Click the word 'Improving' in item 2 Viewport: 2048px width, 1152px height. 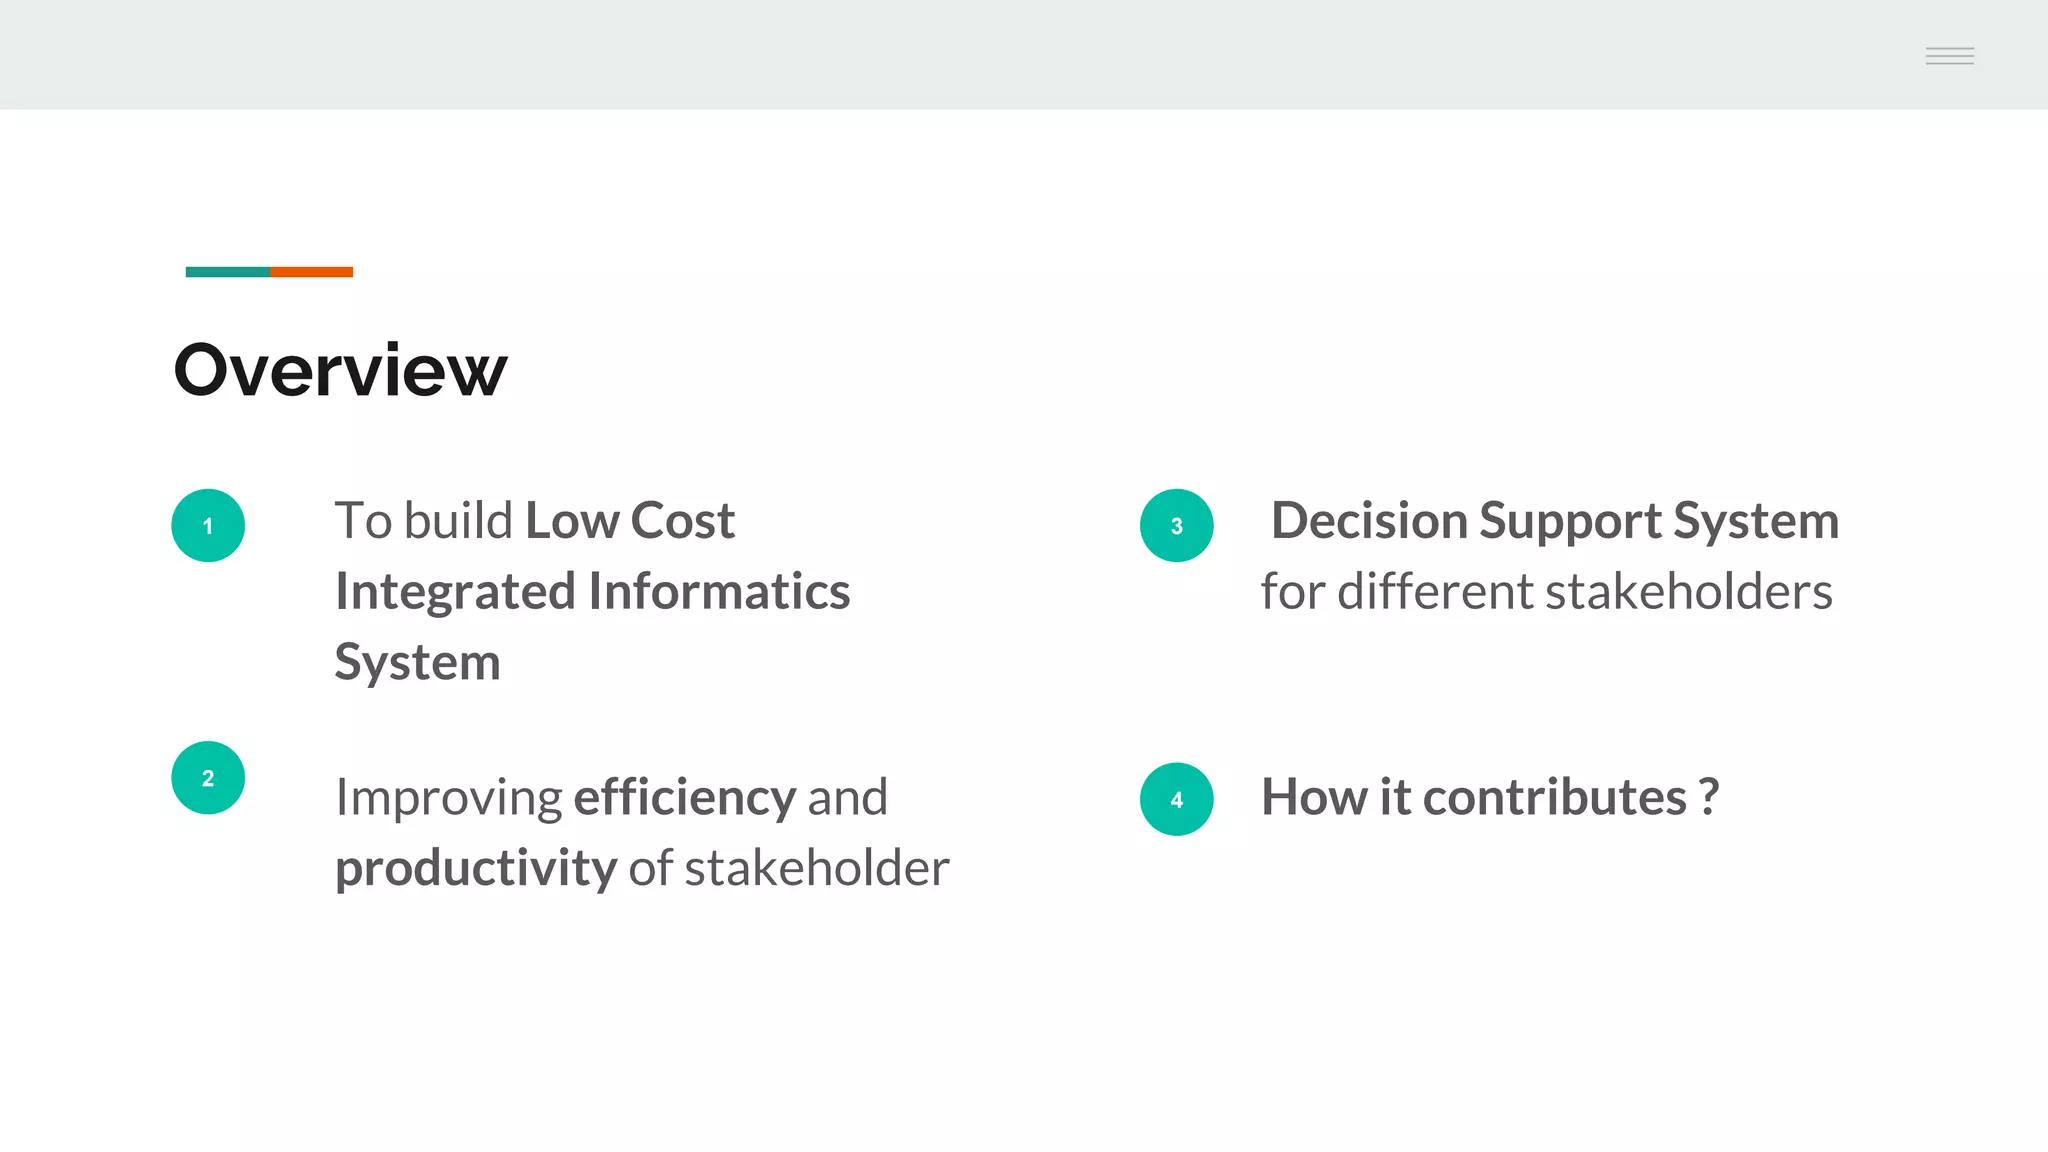449,799
